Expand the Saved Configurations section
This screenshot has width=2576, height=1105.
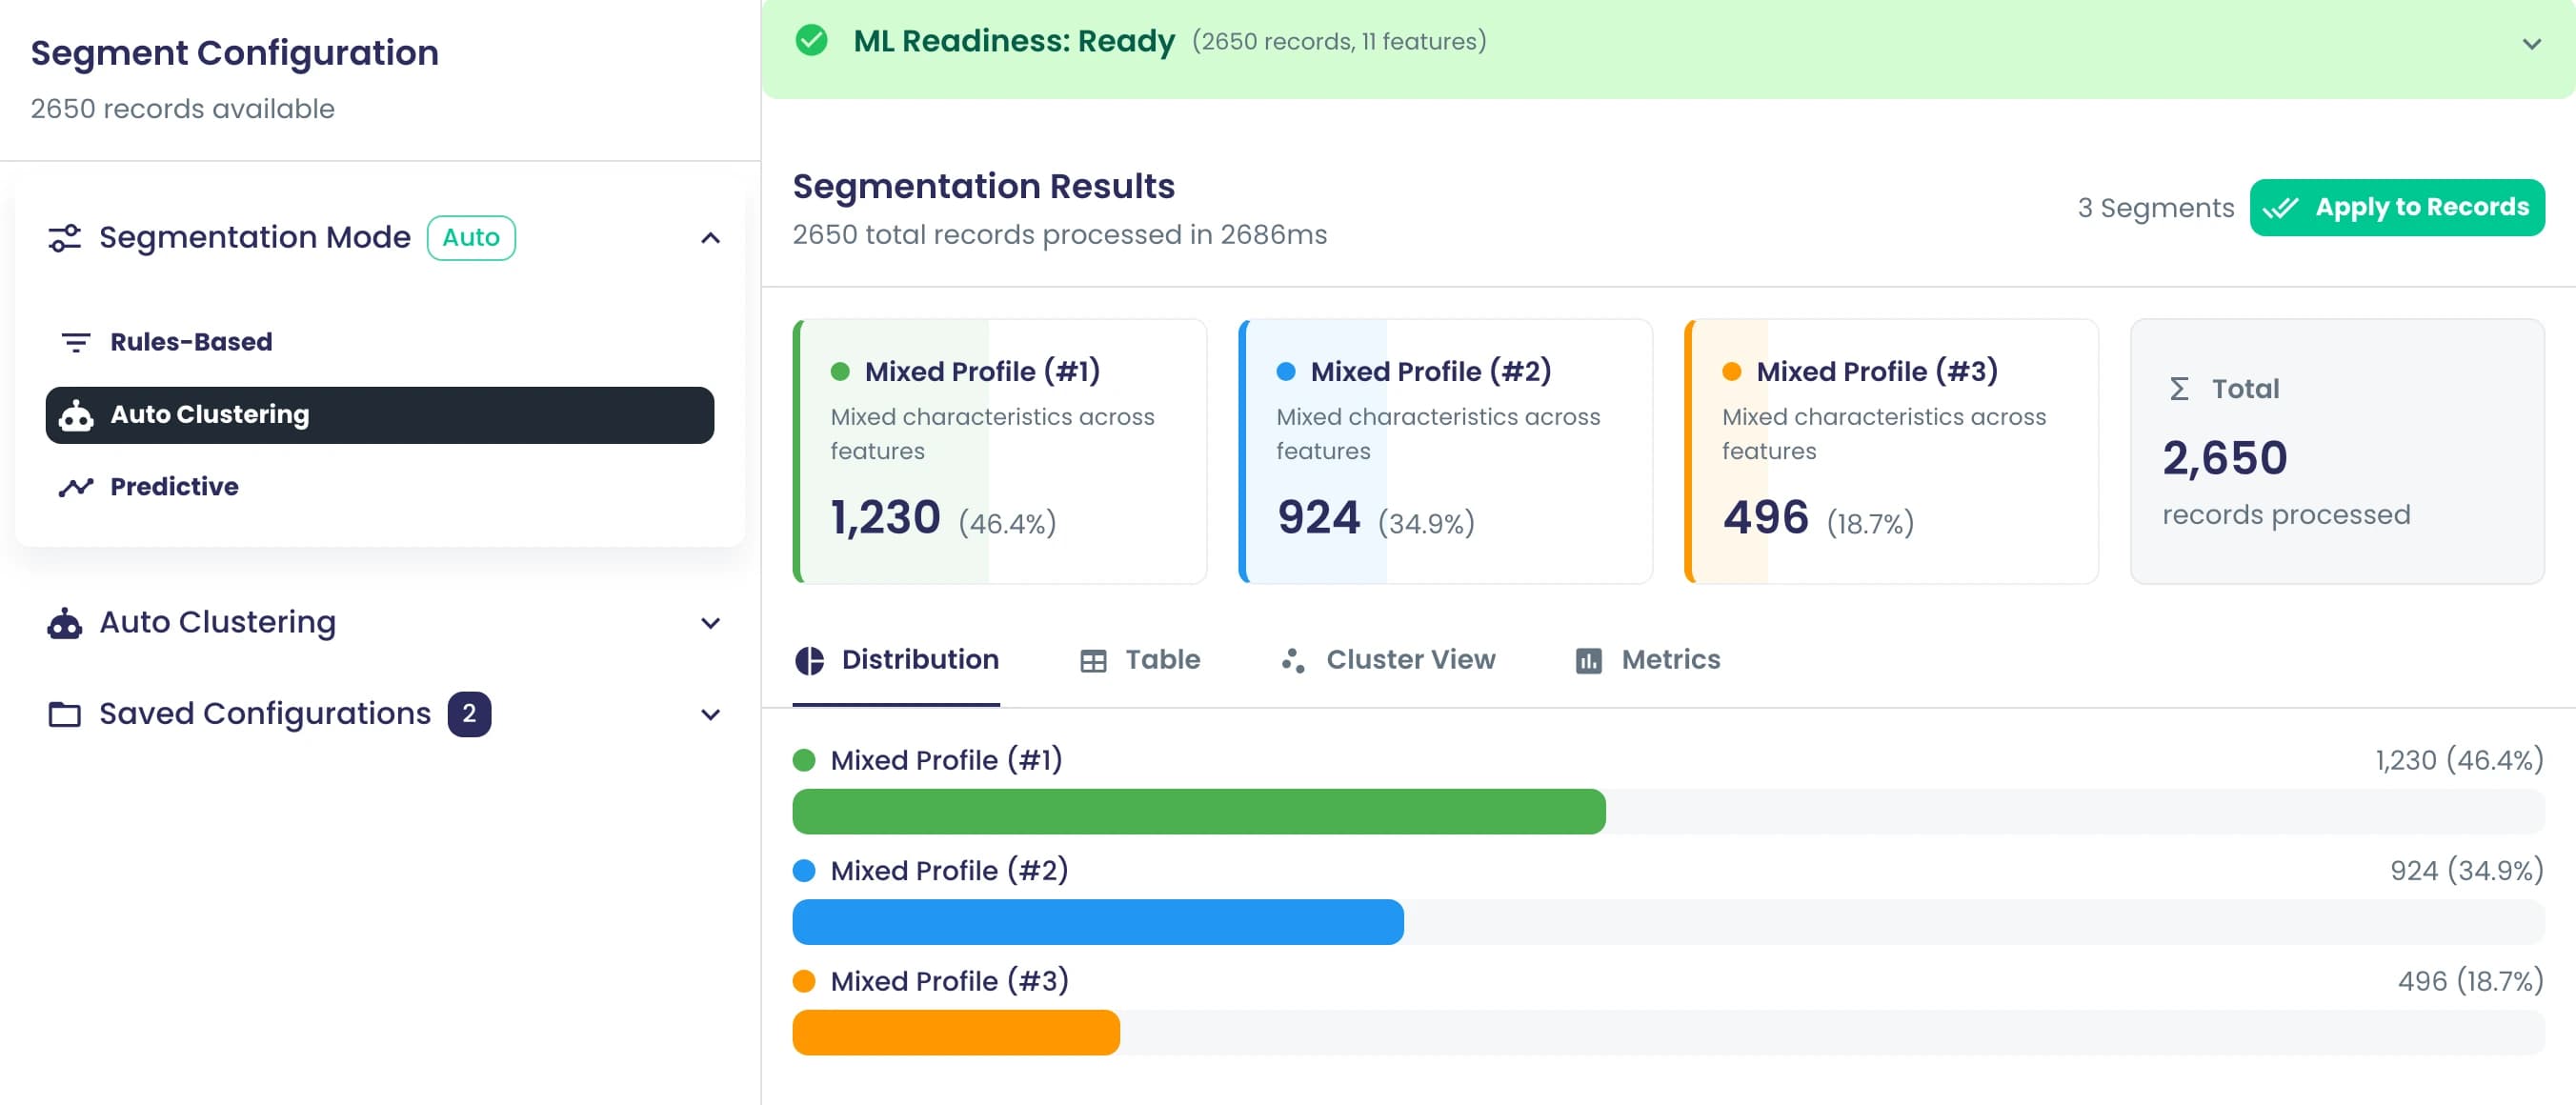click(x=710, y=715)
